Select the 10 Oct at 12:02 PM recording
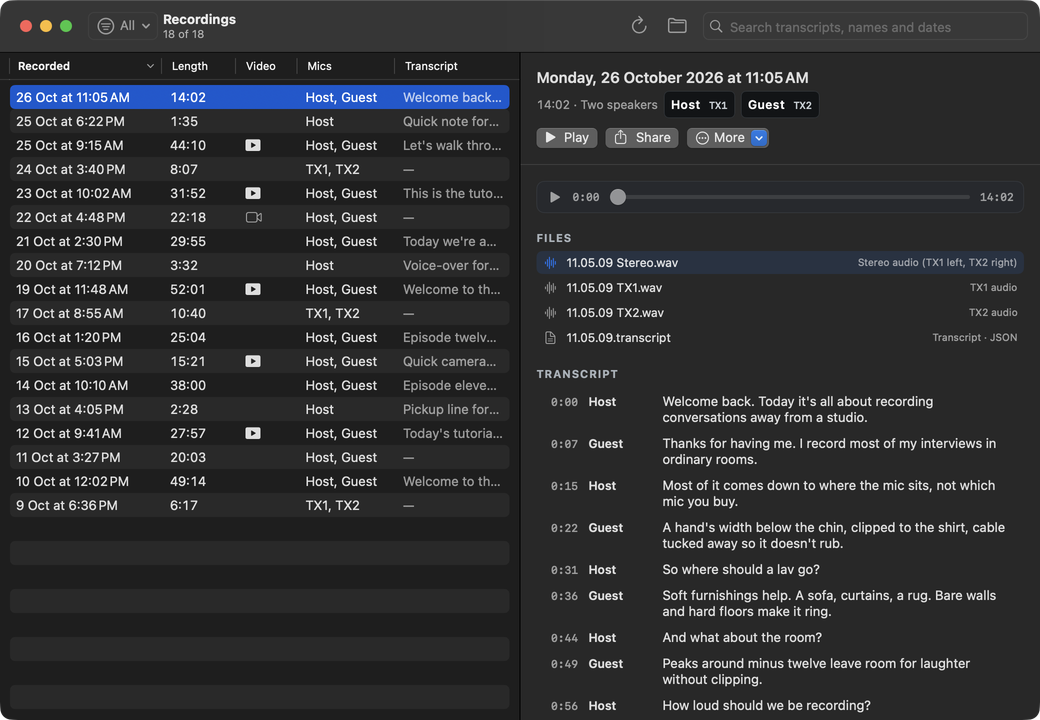Screen dimensions: 1040x720 tap(259, 481)
